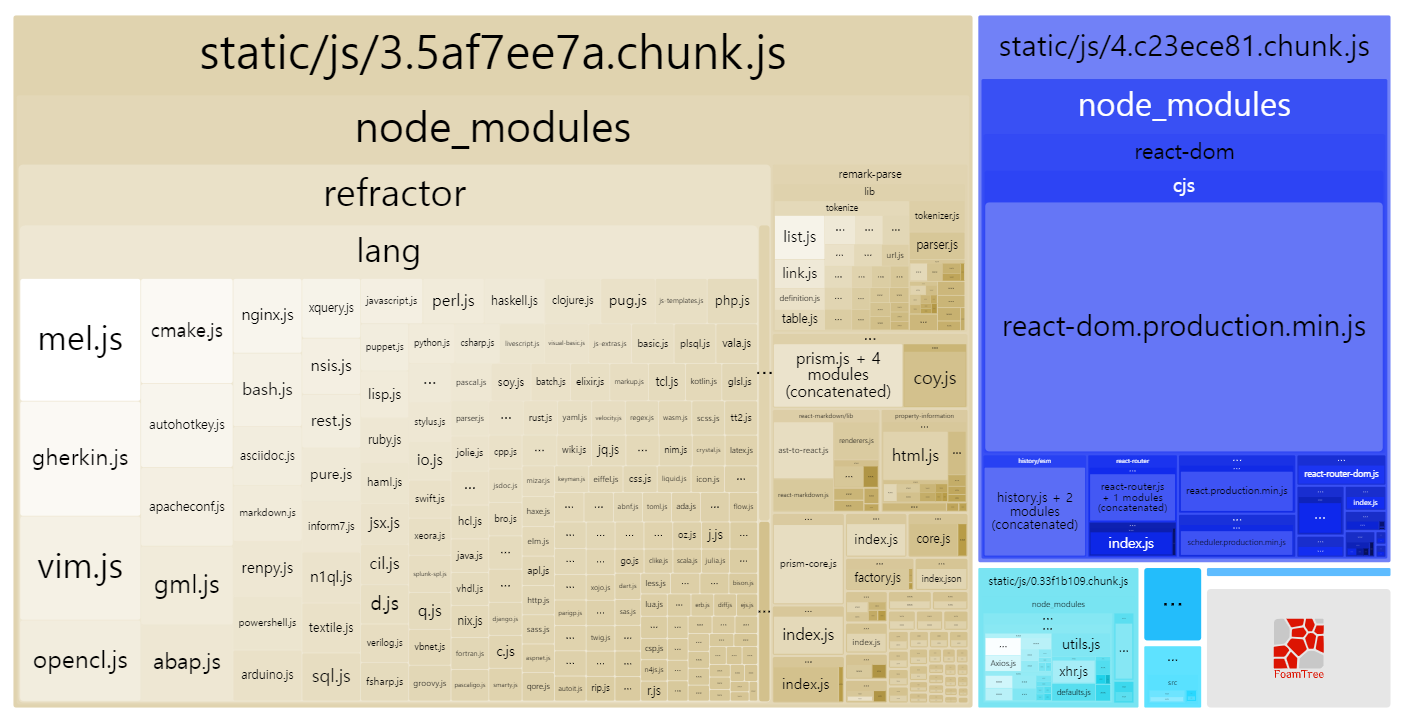This screenshot has width=1405, height=722.
Task: Click the io.js cell
Action: [x=430, y=460]
